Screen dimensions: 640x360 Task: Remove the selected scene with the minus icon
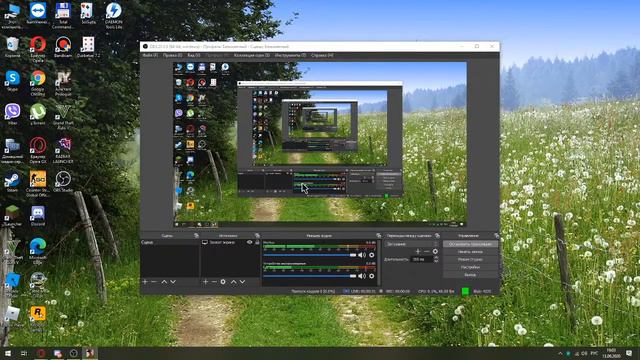154,282
